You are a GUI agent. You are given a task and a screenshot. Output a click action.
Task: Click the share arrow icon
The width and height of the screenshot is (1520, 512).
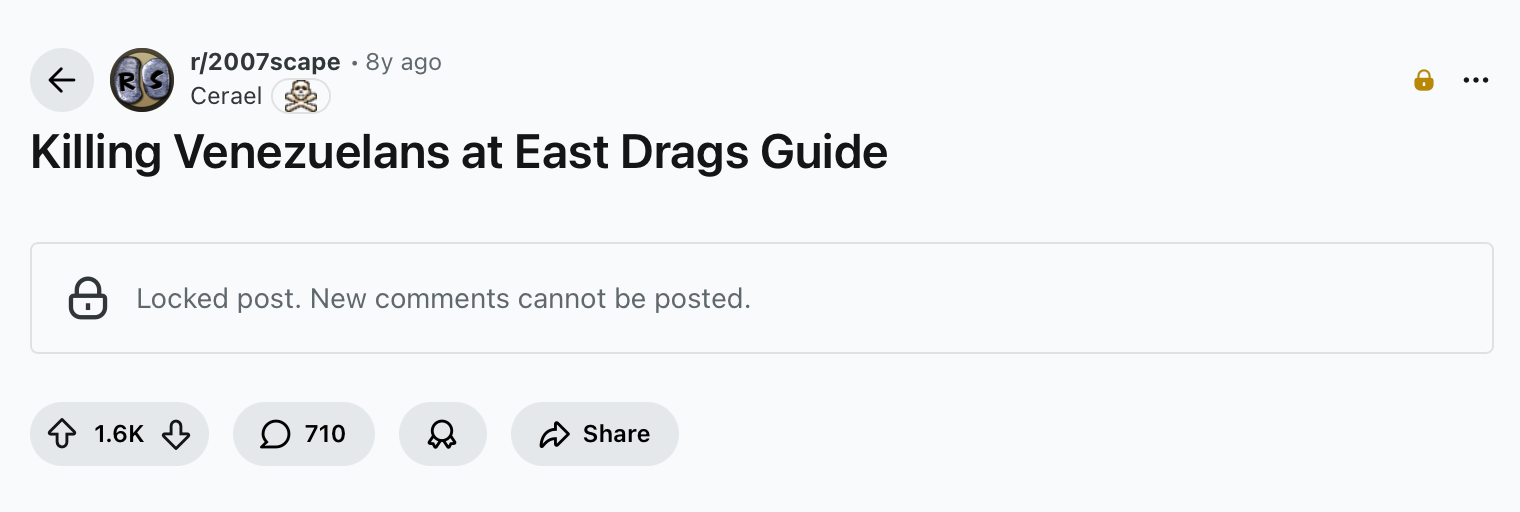[553, 434]
